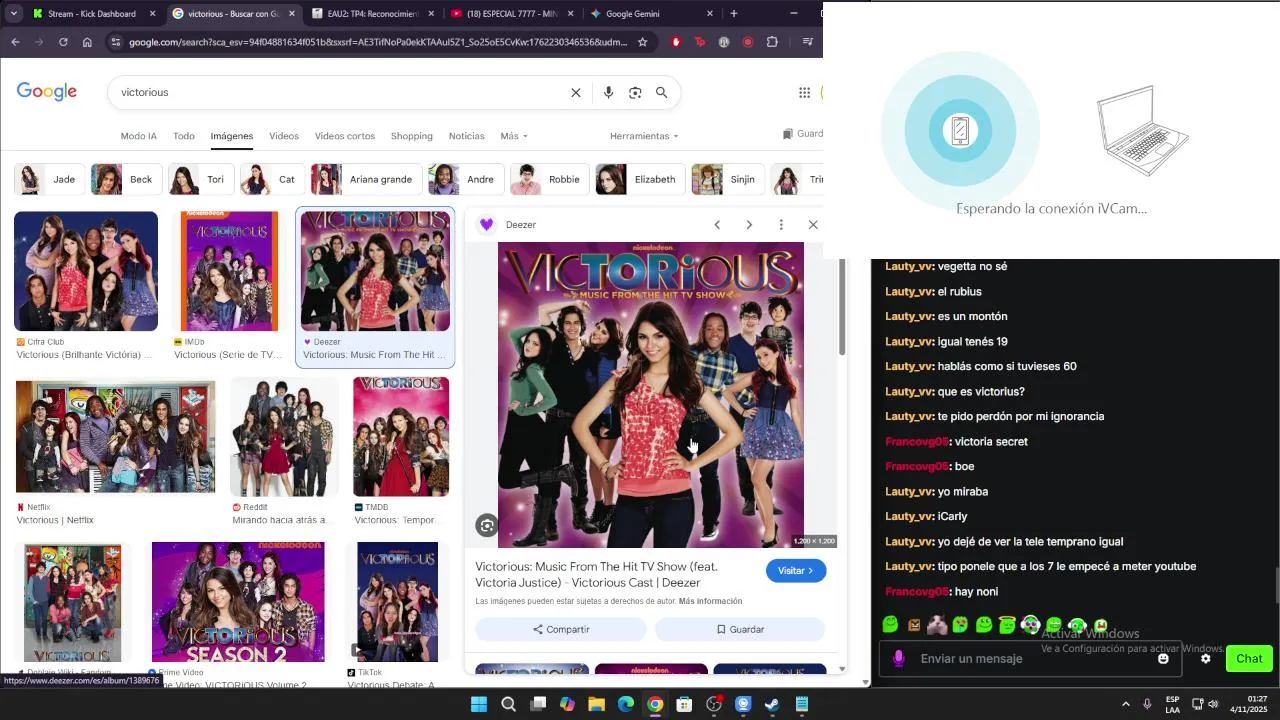Open Microsoft Edge from the taskbar

[x=625, y=704]
